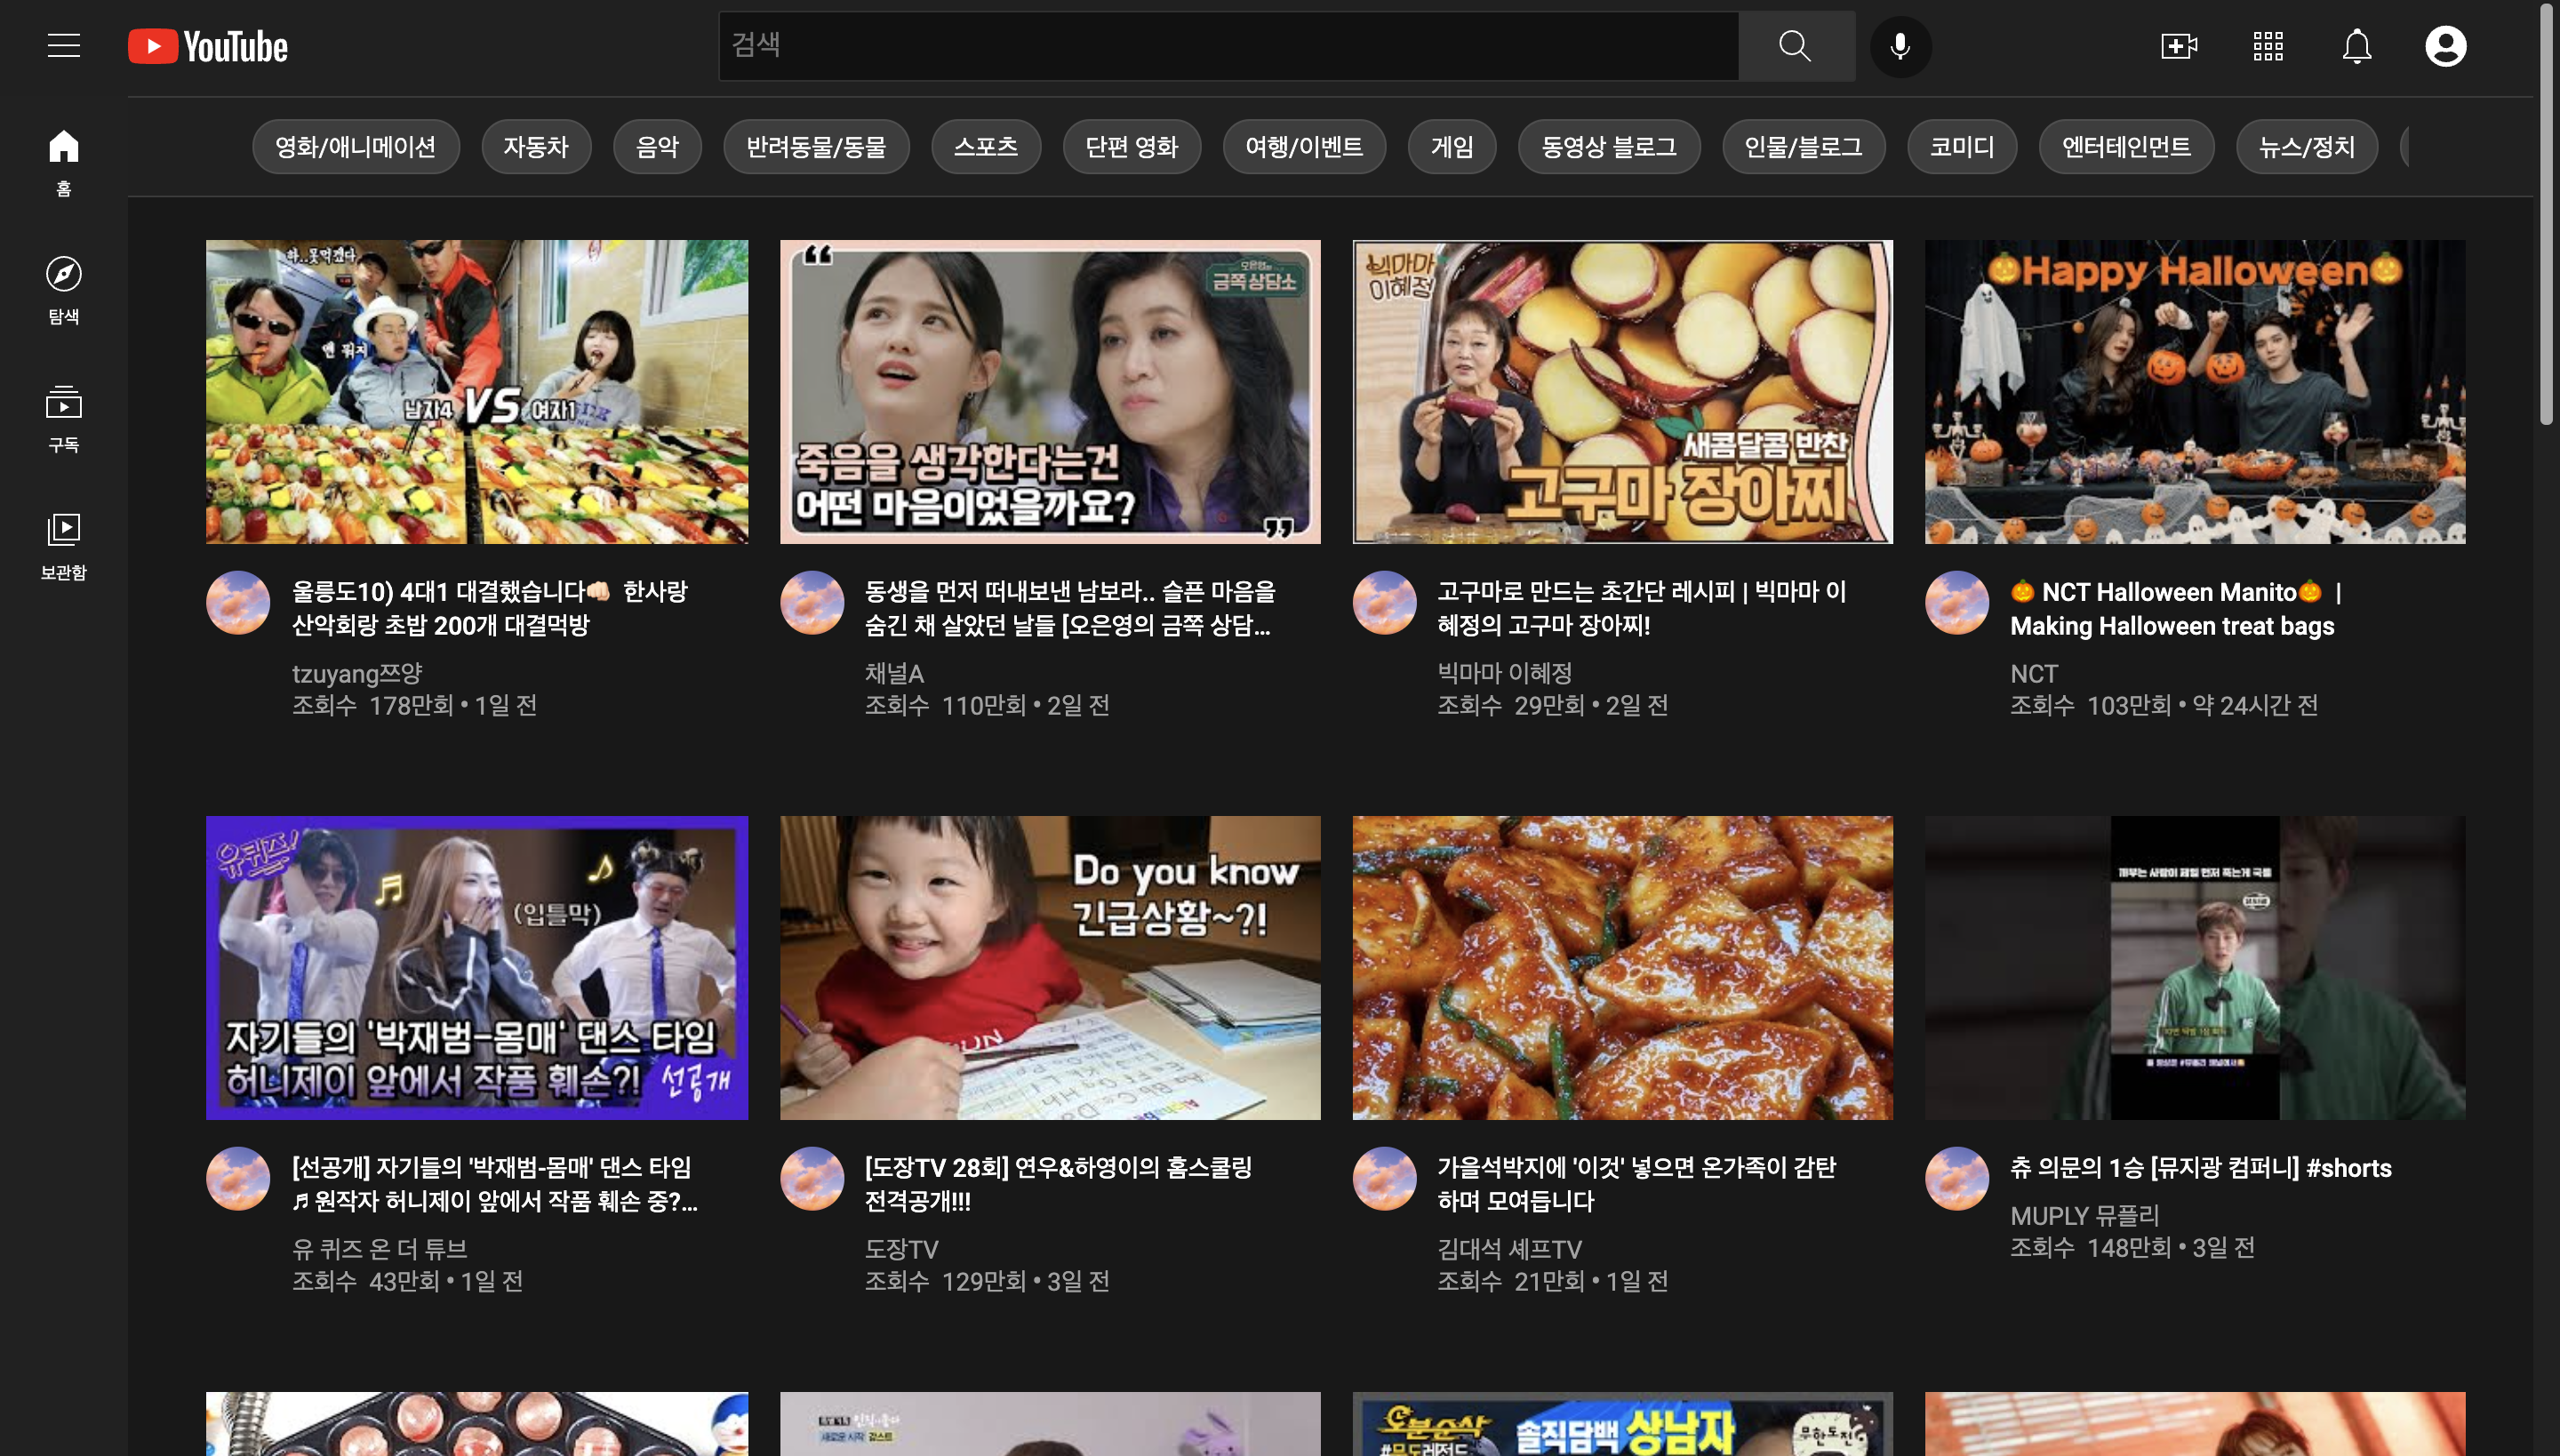Click the 홈 (Home) icon
The width and height of the screenshot is (2560, 1456).
tap(62, 145)
